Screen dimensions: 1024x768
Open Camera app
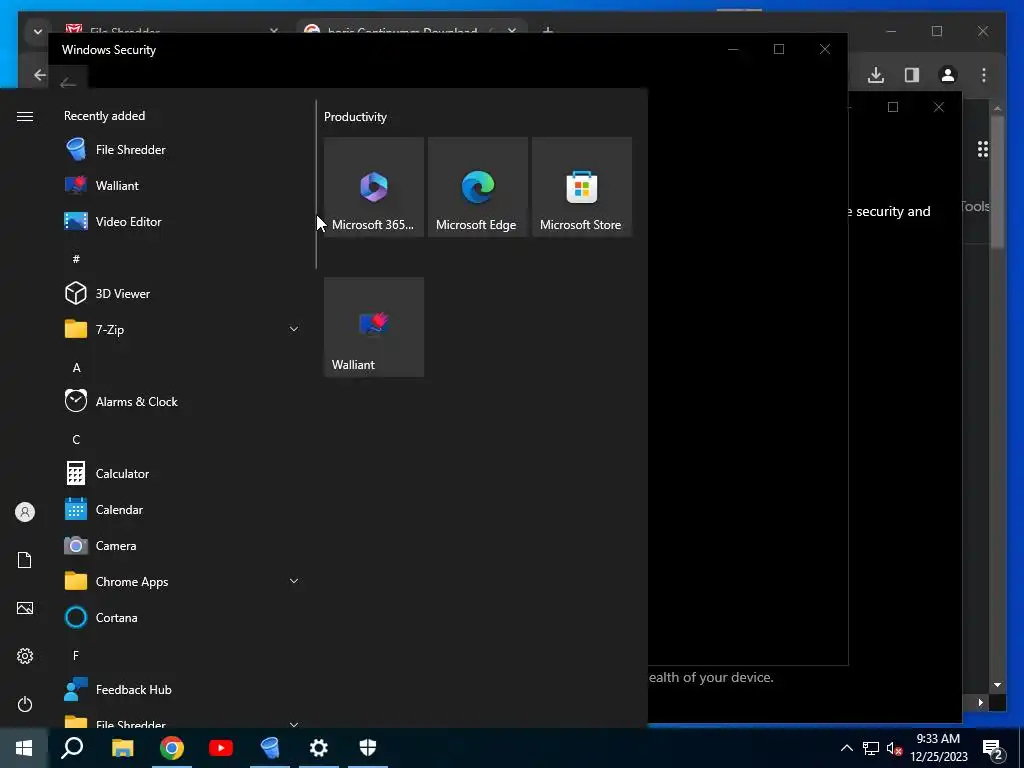click(x=183, y=545)
